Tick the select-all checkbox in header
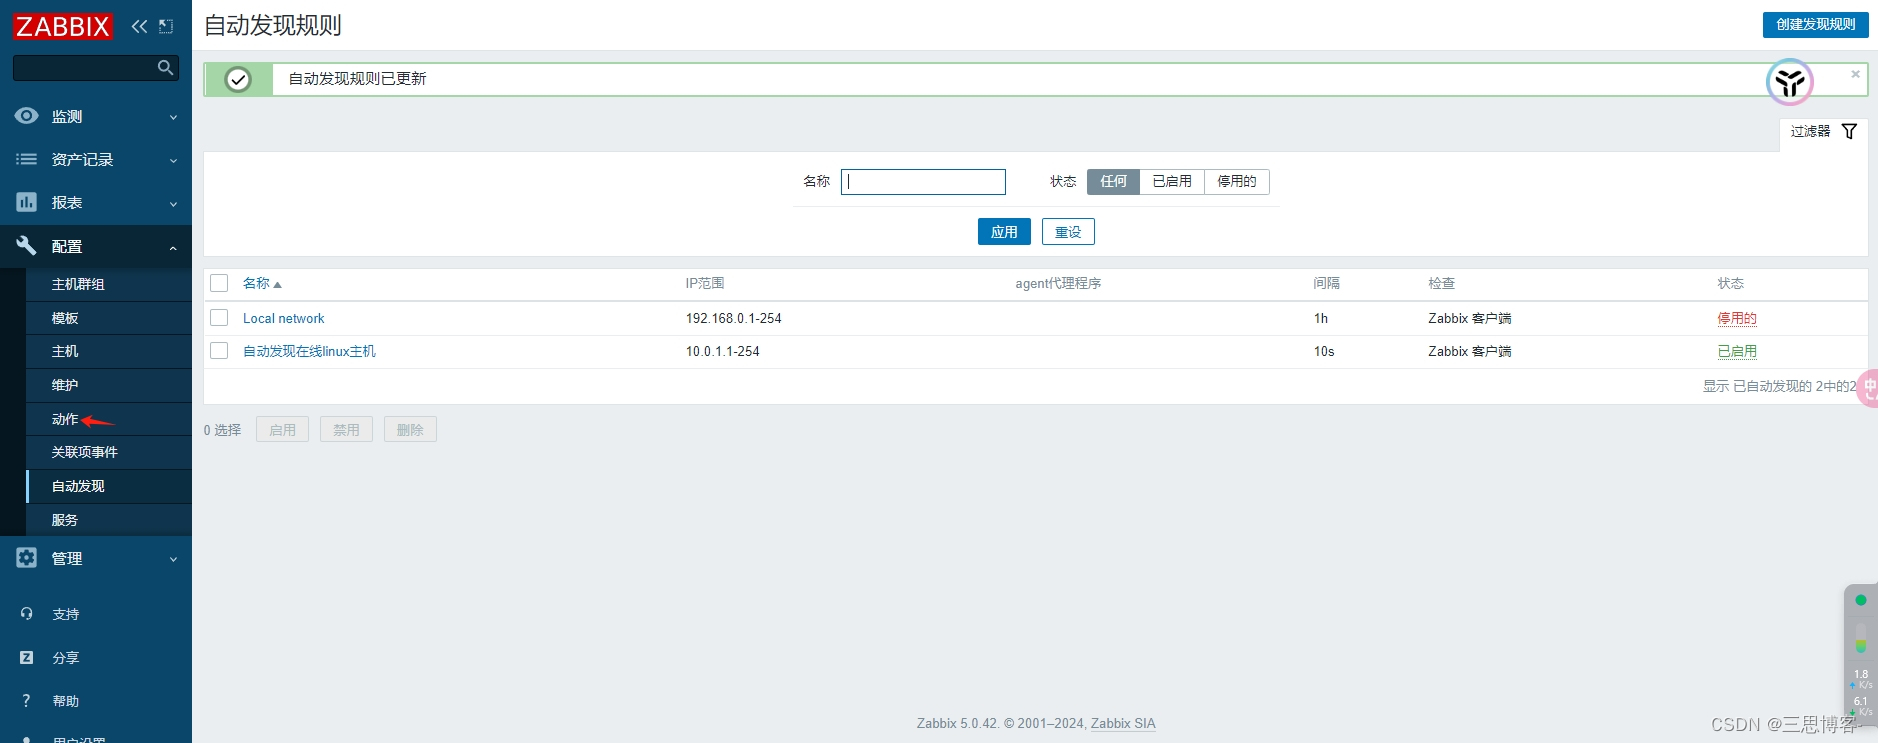 tap(219, 283)
